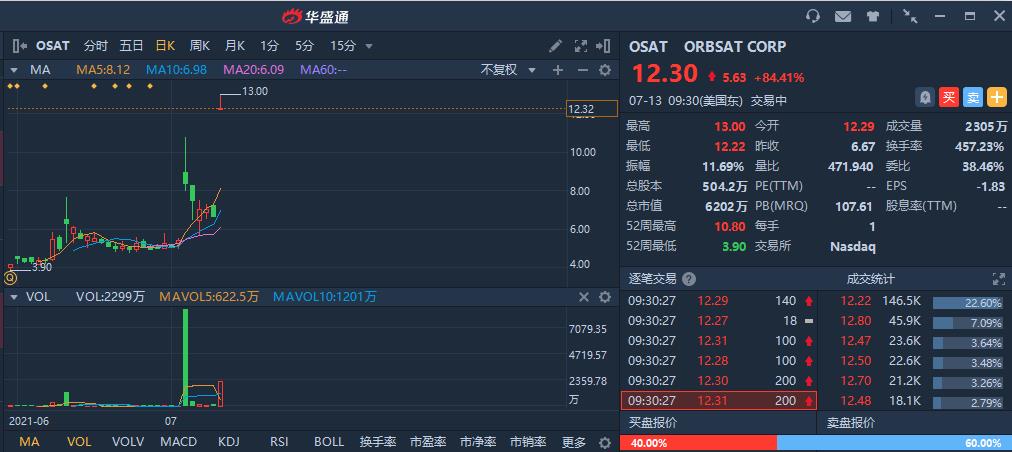Open customer service headset icon
Image resolution: width=1012 pixels, height=452 pixels.
click(813, 16)
